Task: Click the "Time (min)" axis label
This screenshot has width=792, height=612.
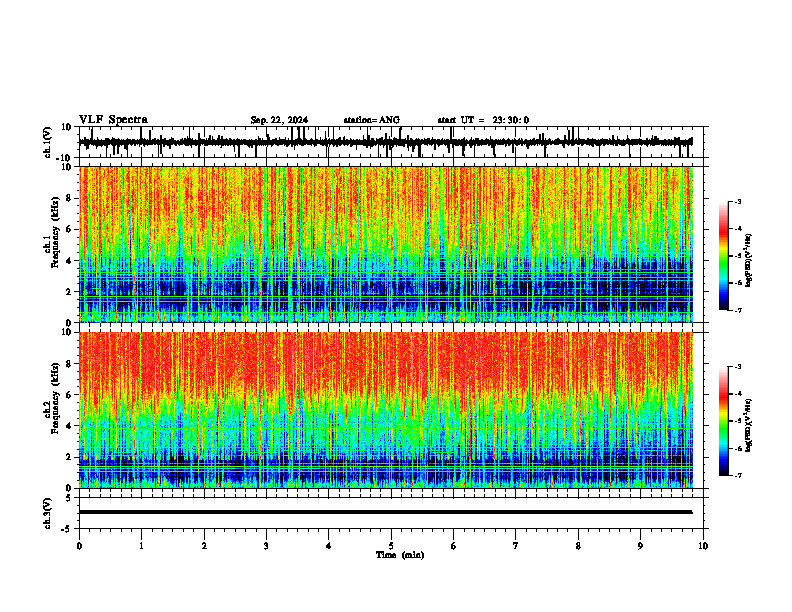Action: point(400,555)
